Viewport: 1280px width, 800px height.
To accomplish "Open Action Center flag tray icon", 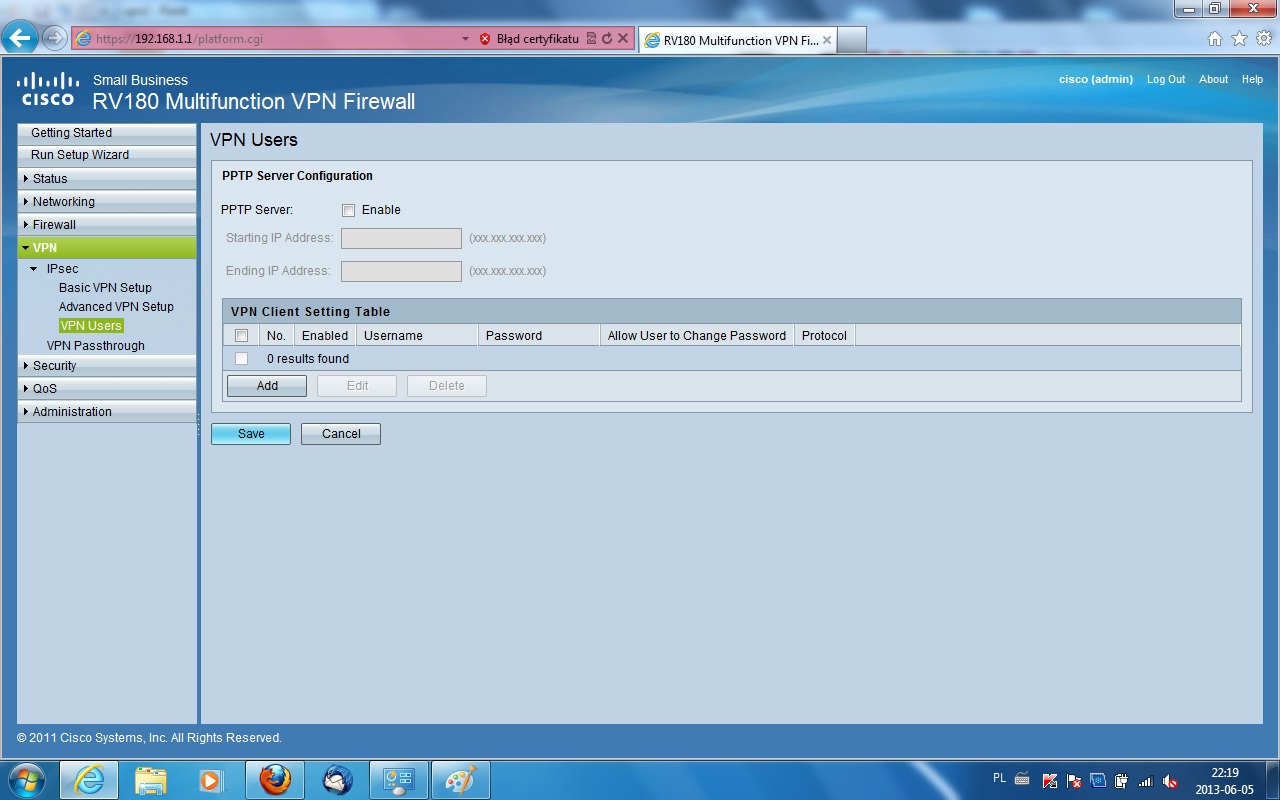I will tap(1074, 781).
